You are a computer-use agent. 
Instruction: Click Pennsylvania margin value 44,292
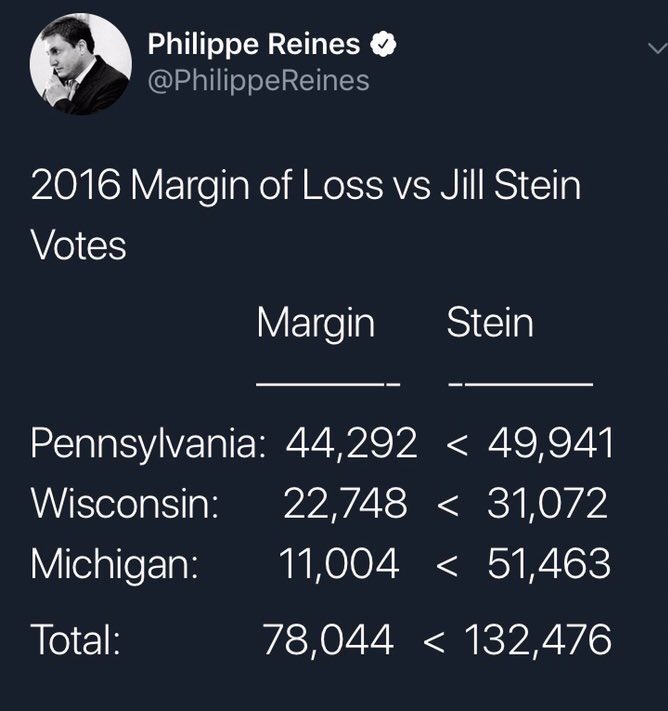coord(350,444)
